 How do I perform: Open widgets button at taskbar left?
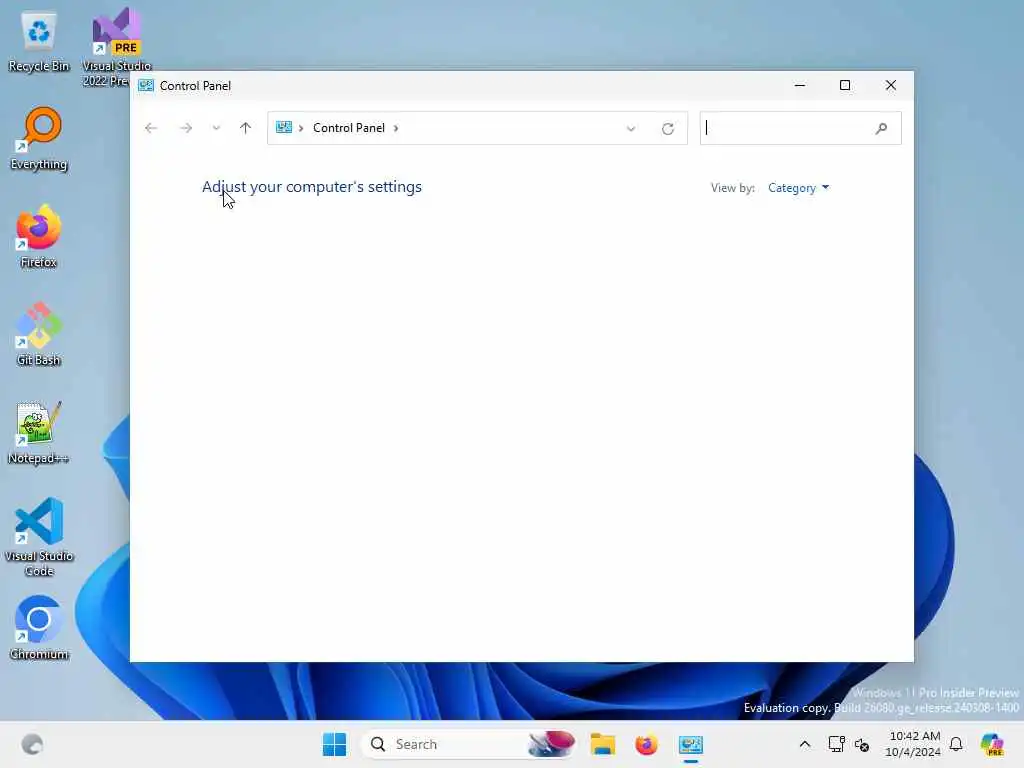pyautogui.click(x=32, y=744)
